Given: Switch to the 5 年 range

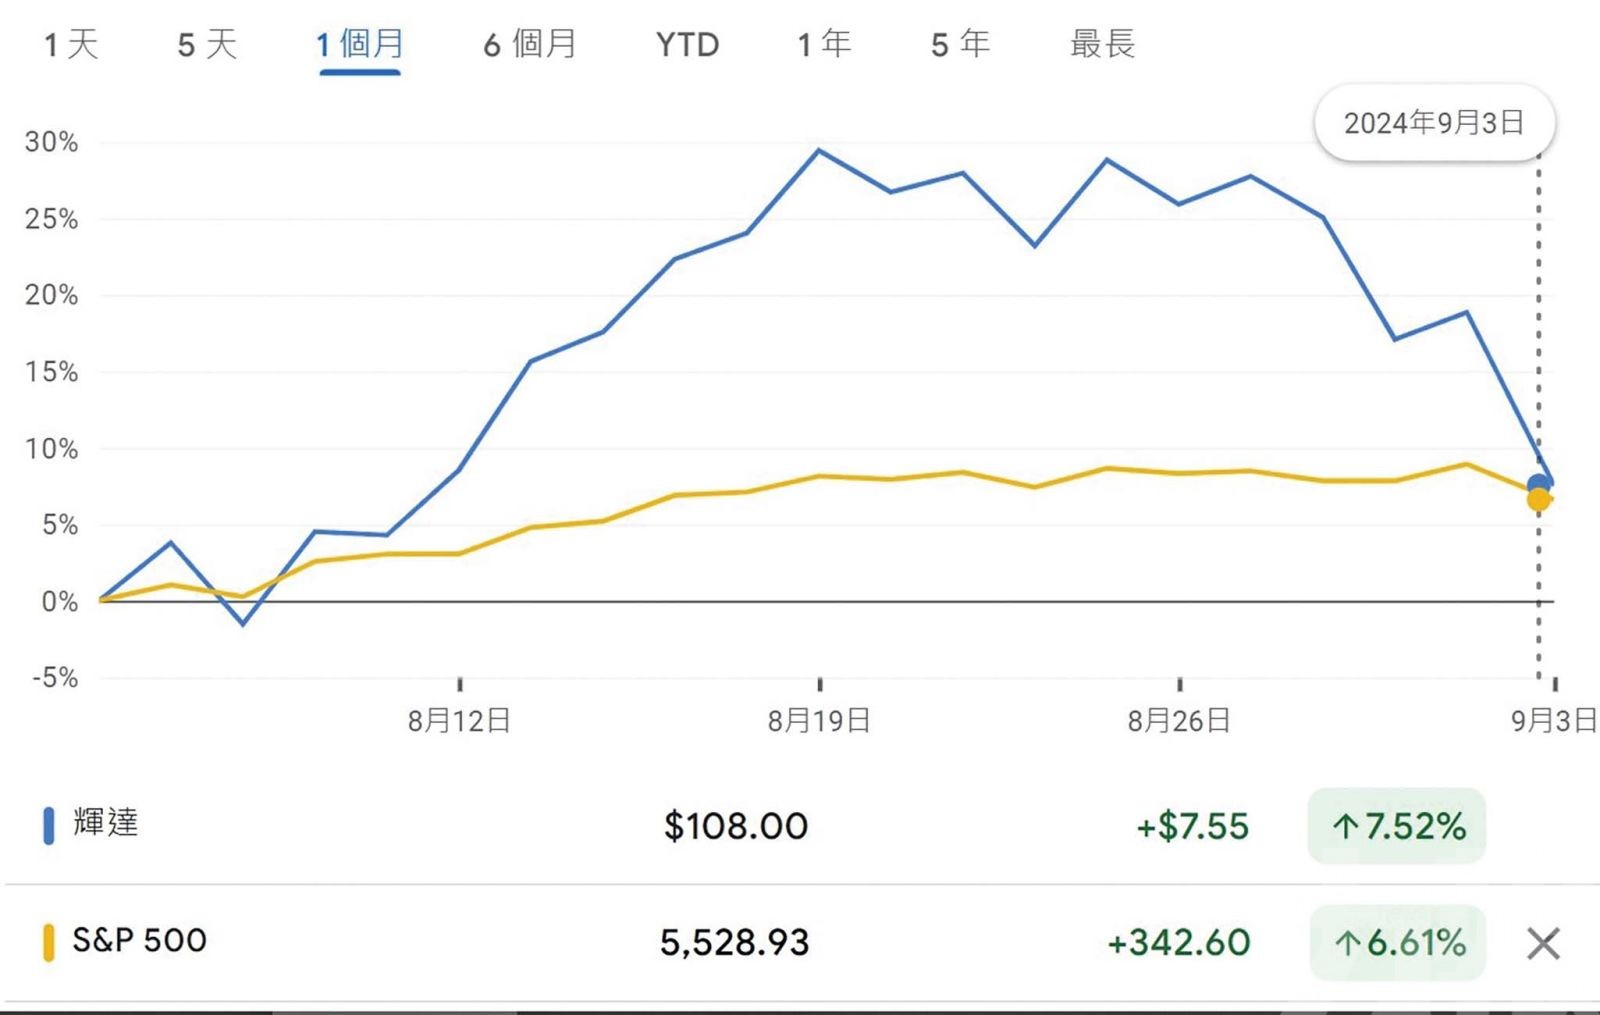Looking at the screenshot, I should [960, 45].
